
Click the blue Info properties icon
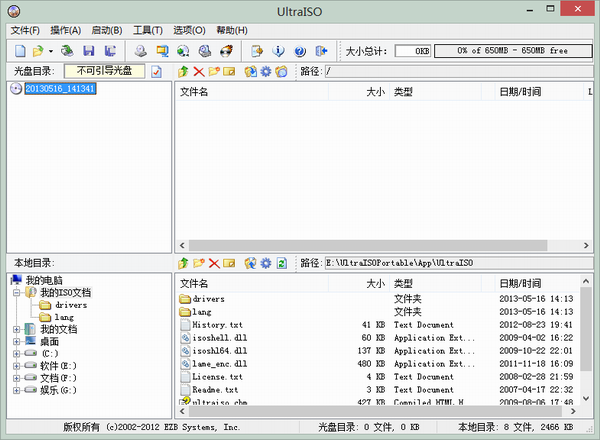pyautogui.click(x=278, y=51)
